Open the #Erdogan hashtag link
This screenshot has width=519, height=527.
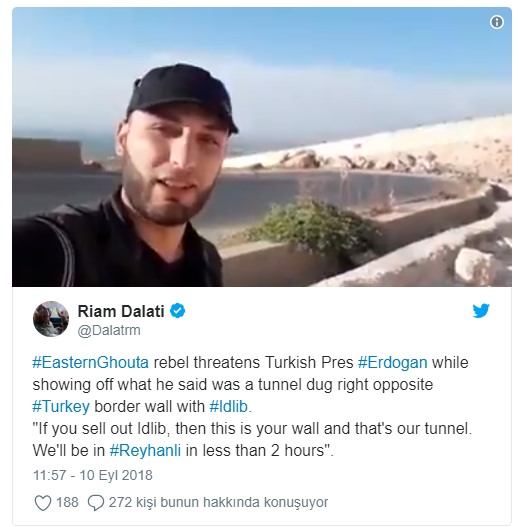(x=393, y=363)
